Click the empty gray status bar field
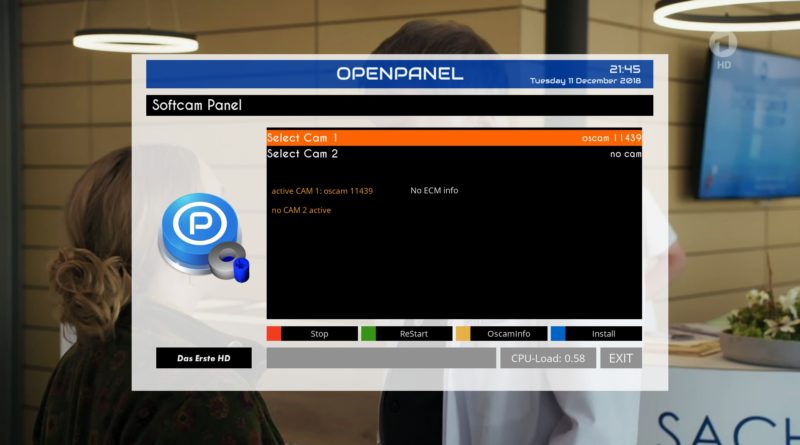This screenshot has height=445, width=800. coord(381,358)
